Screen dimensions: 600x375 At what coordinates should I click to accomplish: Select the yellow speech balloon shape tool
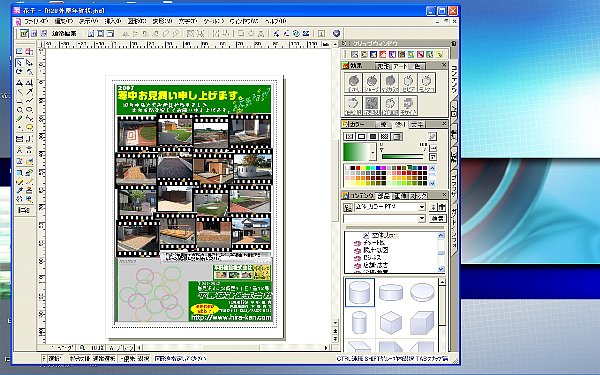[x=29, y=127]
